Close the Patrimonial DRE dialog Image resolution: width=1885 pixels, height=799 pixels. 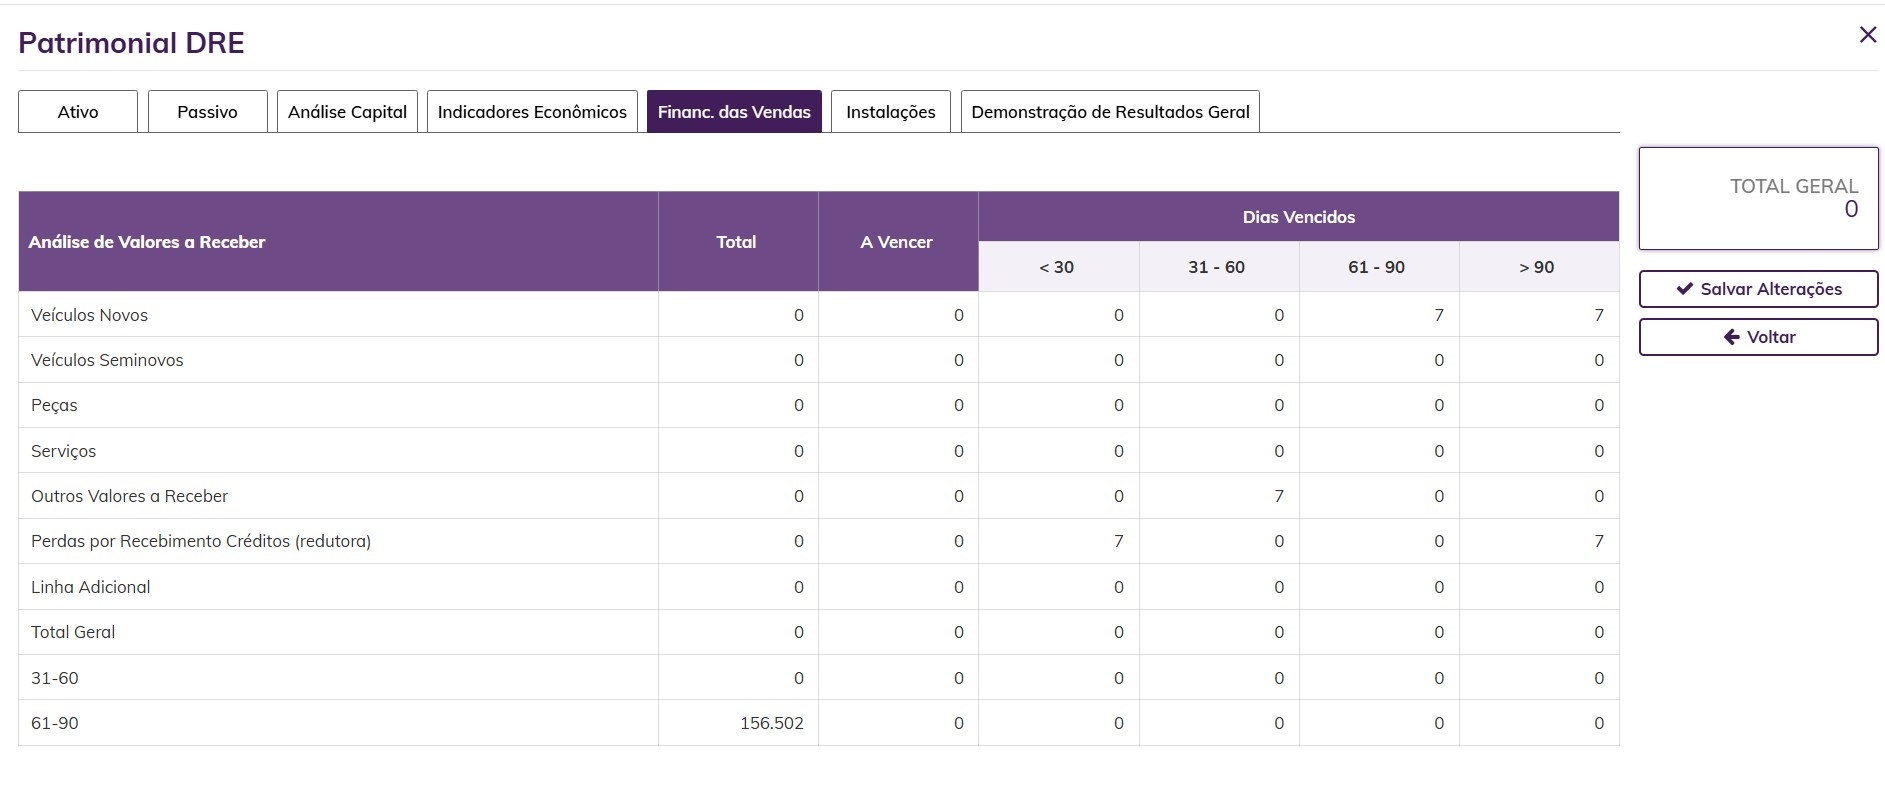point(1867,35)
